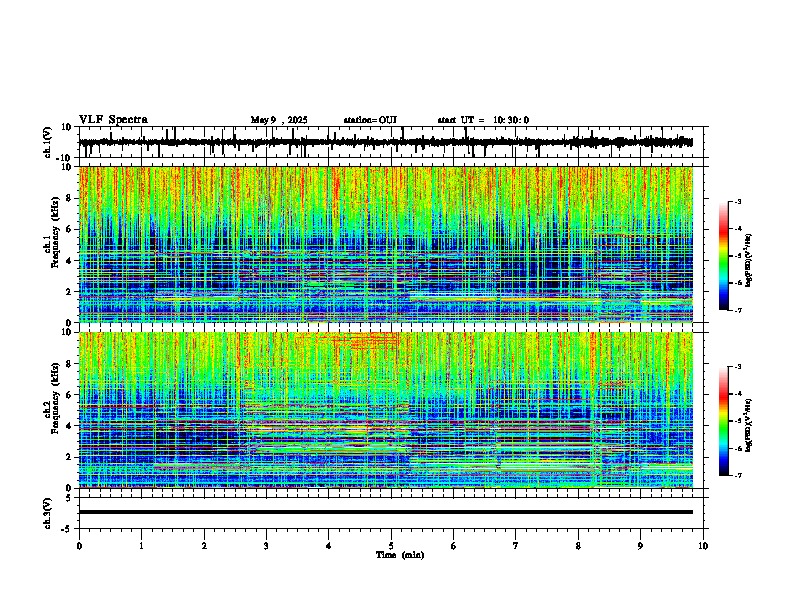Click inside the ch.1 spectrogram plot
Screen dimensions: 792x612
coord(386,244)
